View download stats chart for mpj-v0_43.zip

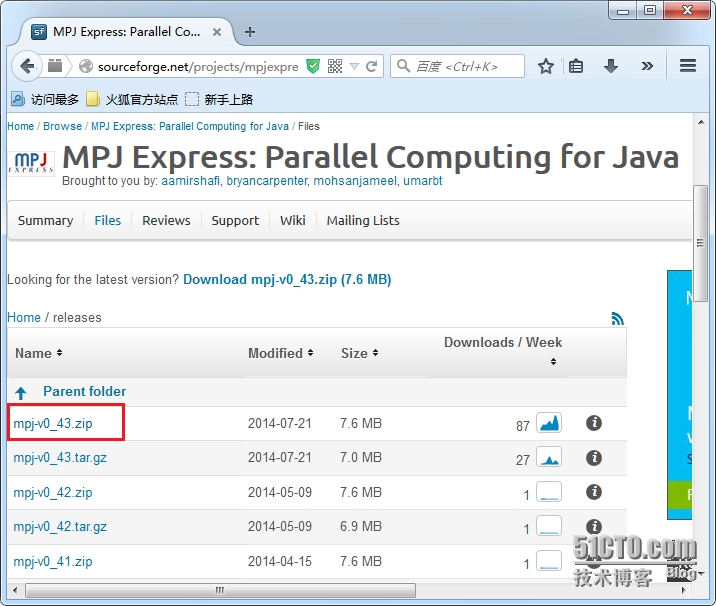[x=549, y=423]
